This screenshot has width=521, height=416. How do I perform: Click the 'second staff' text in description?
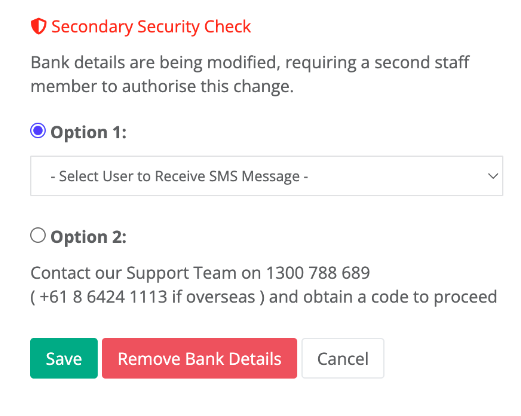[422, 62]
